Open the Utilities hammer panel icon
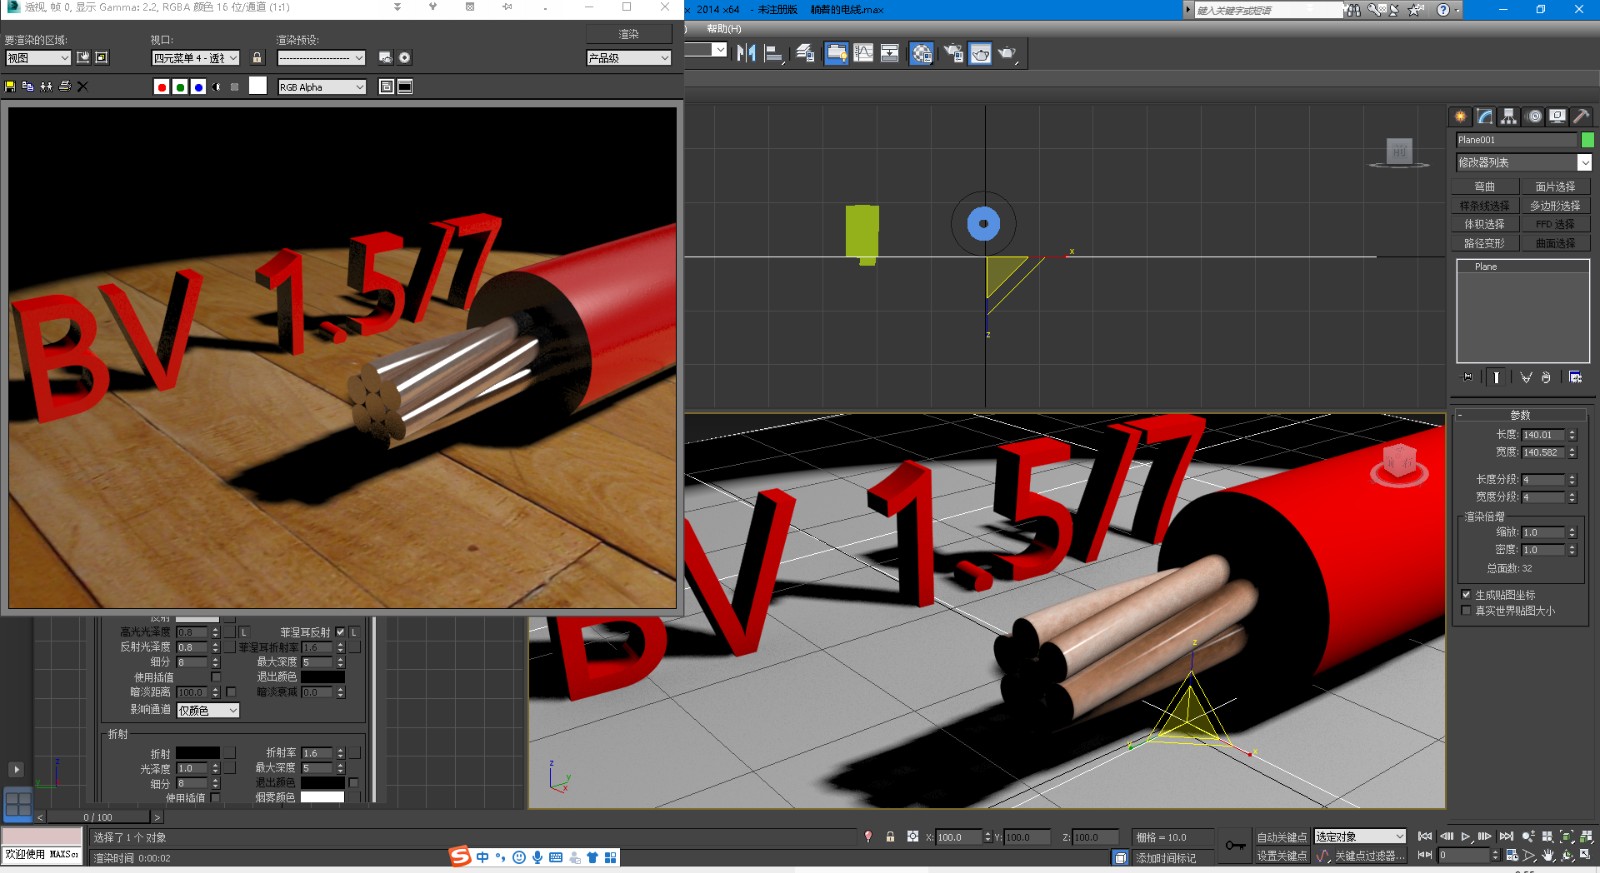Image resolution: width=1600 pixels, height=873 pixels. [1581, 117]
